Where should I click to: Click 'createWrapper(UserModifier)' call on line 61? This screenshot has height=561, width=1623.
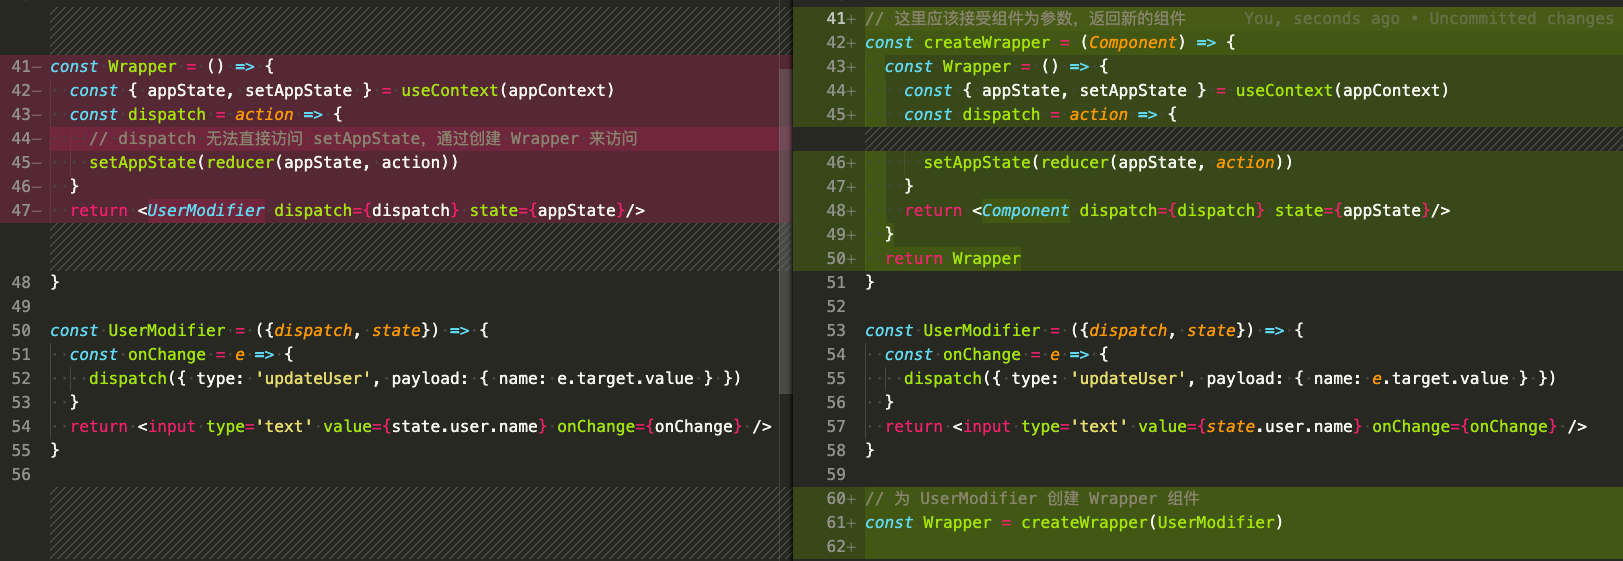point(1151,523)
